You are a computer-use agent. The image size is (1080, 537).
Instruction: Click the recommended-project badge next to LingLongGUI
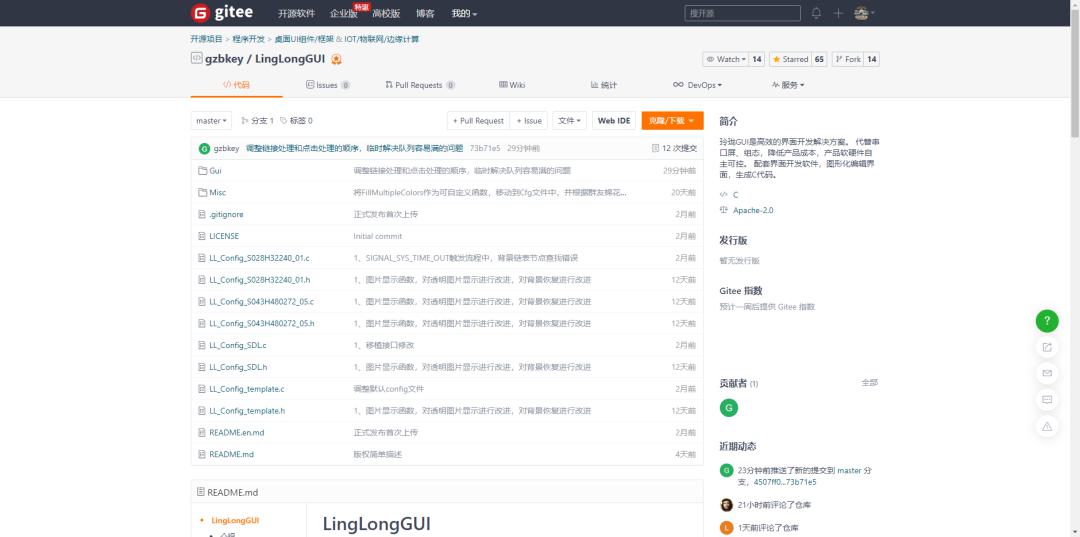(x=336, y=59)
